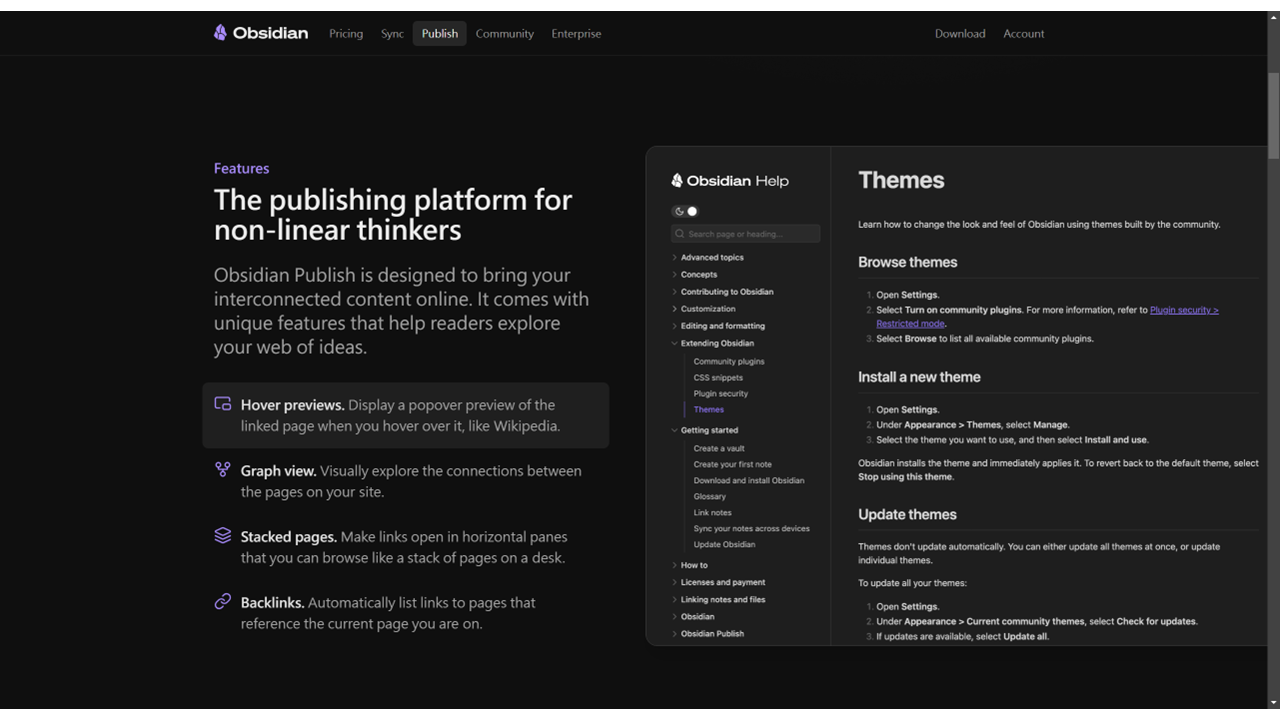Expand the Licenses and payment section
The width and height of the screenshot is (1280, 720).
coord(675,582)
